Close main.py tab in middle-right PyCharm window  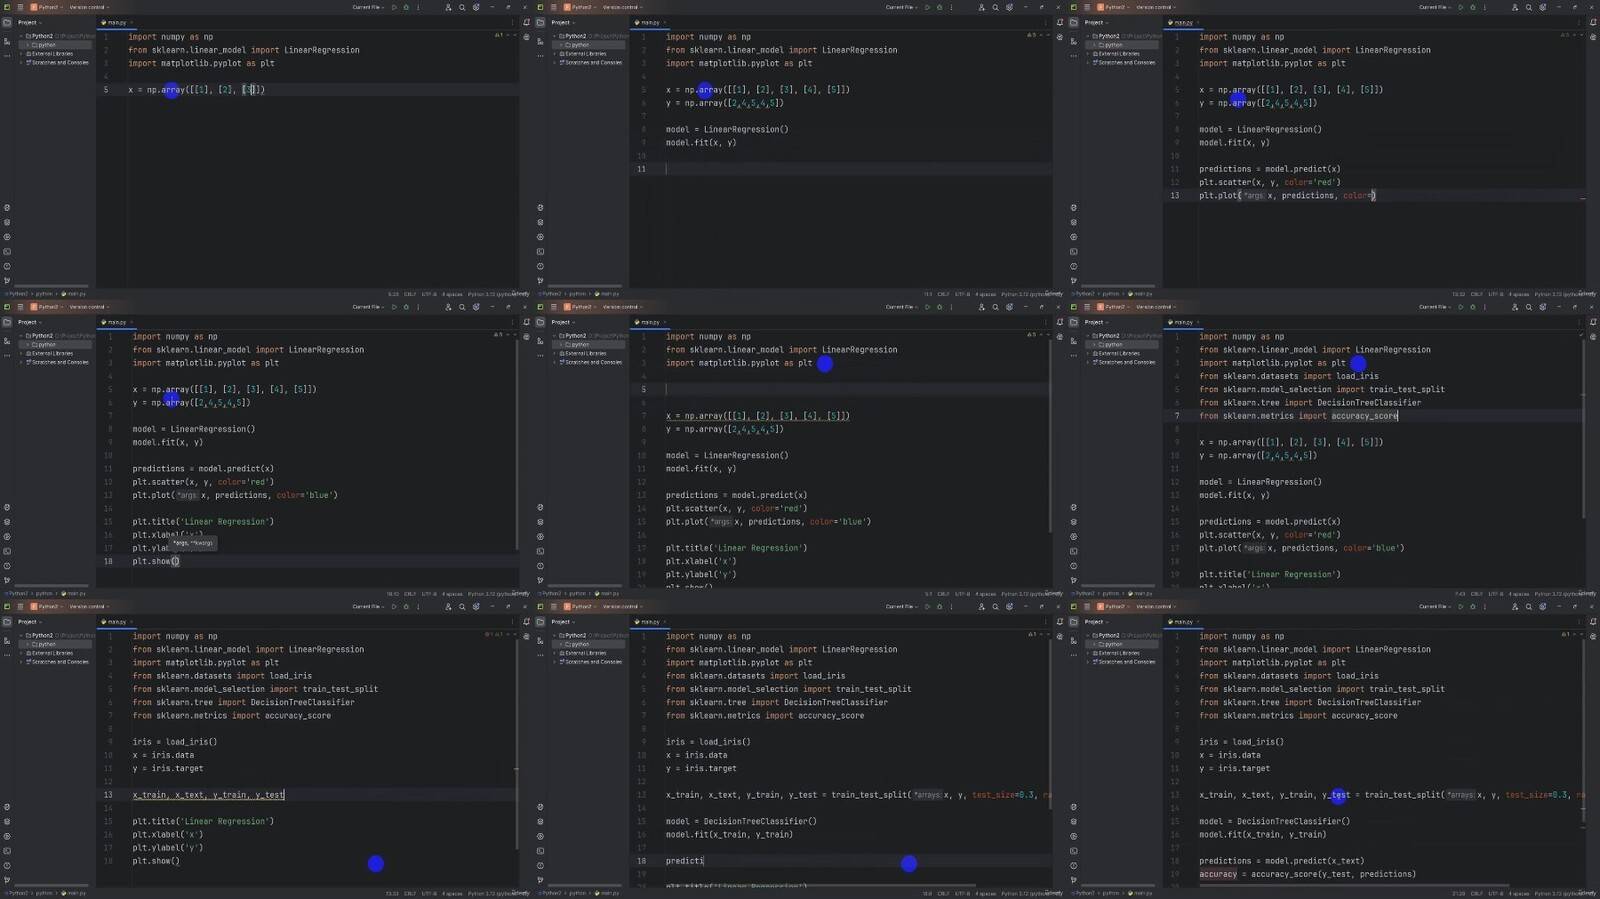pos(1200,322)
